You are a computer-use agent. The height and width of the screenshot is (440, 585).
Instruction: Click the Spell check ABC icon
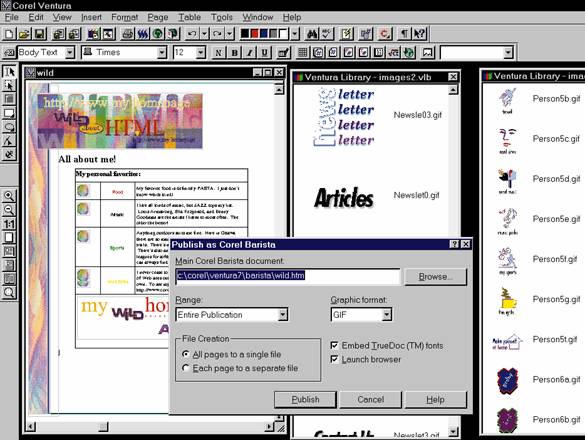click(326, 34)
